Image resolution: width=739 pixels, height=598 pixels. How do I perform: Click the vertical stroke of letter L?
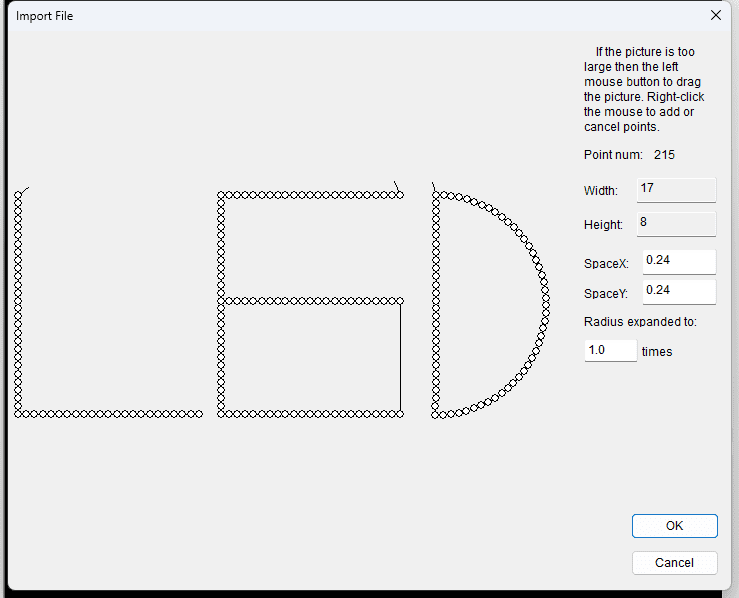pos(18,300)
